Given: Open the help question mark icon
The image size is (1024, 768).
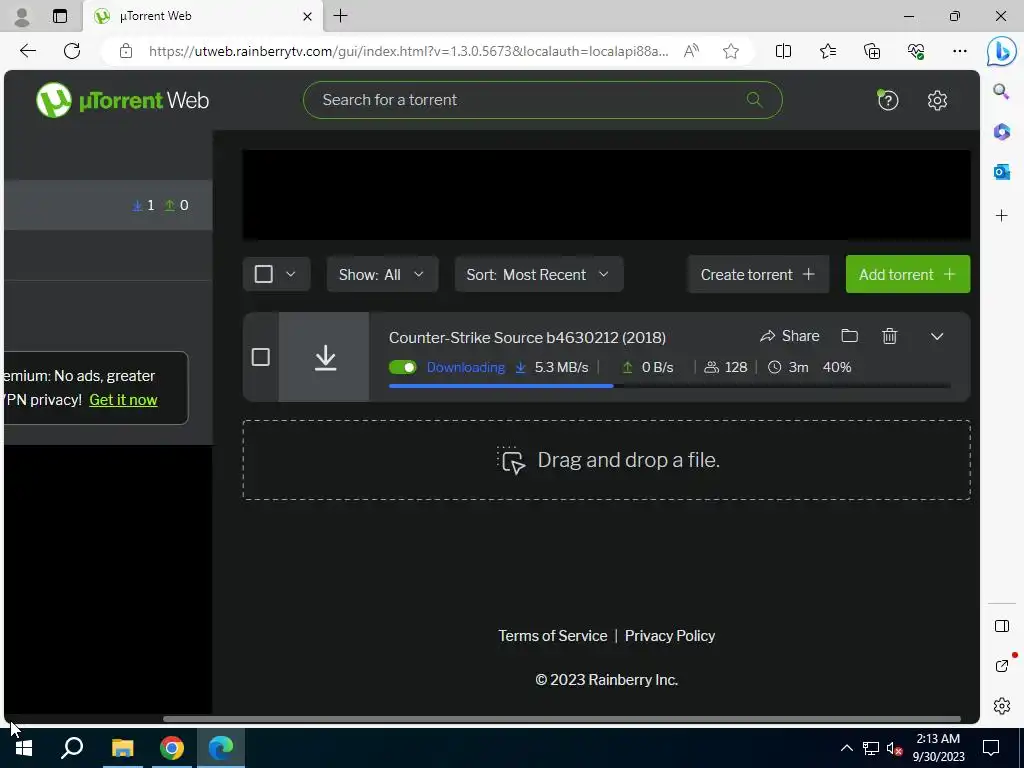Looking at the screenshot, I should click(x=888, y=100).
